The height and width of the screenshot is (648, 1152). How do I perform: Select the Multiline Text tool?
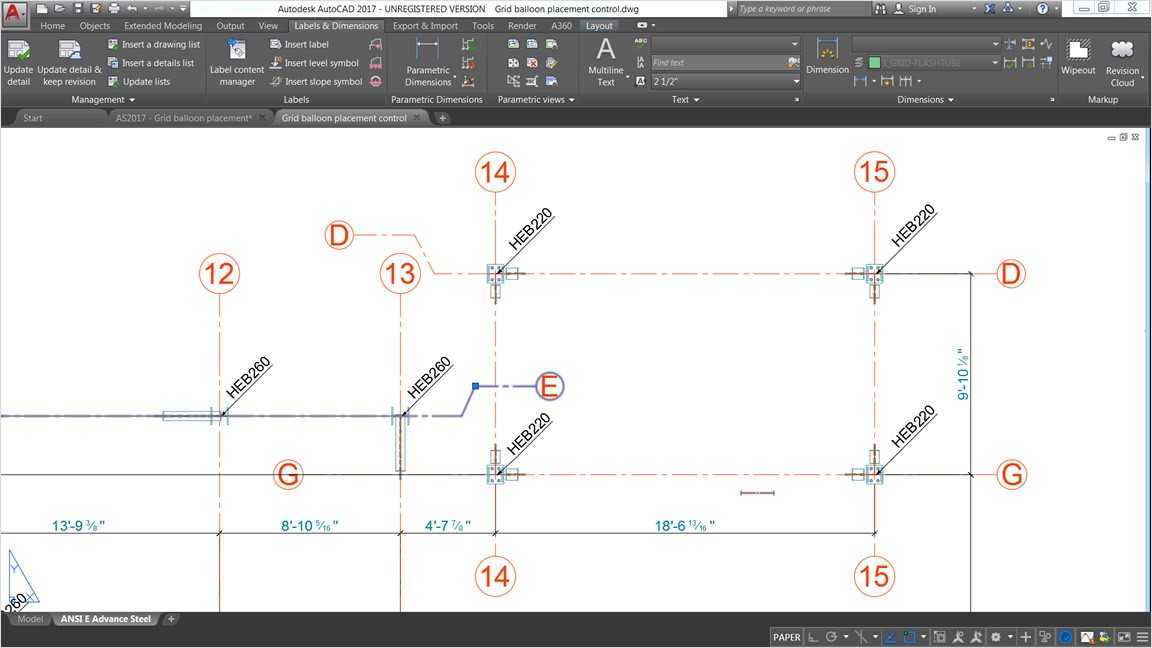(605, 62)
